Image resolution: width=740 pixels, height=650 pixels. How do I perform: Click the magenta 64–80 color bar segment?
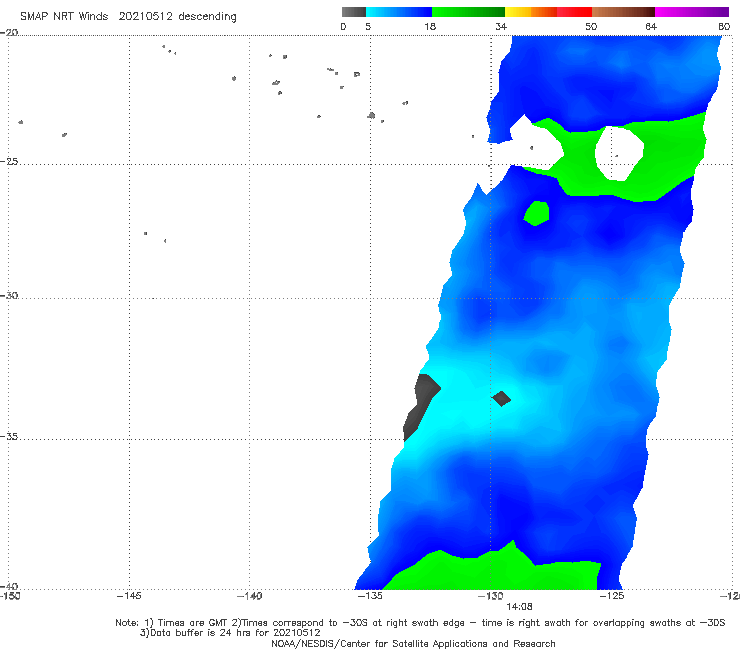[692, 12]
